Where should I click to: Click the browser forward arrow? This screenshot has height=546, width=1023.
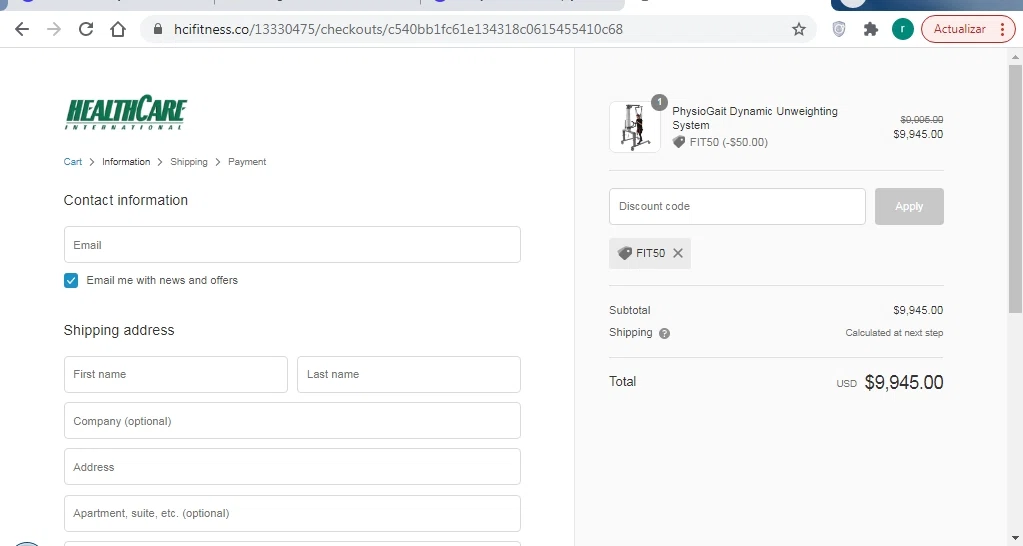53,29
